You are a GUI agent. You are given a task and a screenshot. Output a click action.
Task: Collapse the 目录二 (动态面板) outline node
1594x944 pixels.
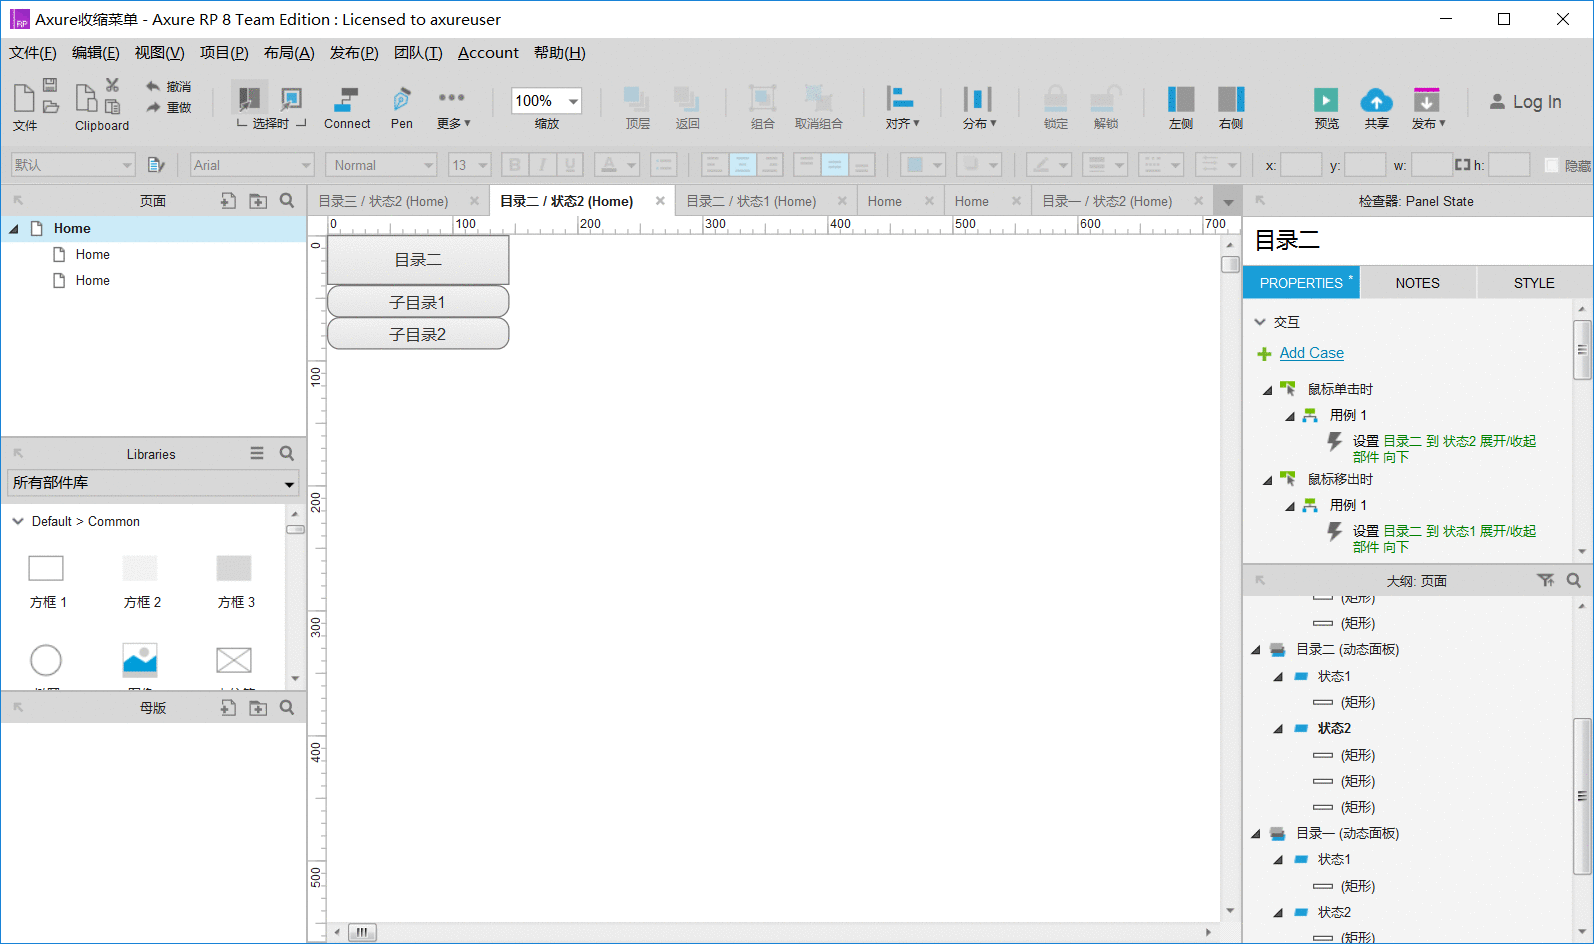pos(1256,650)
